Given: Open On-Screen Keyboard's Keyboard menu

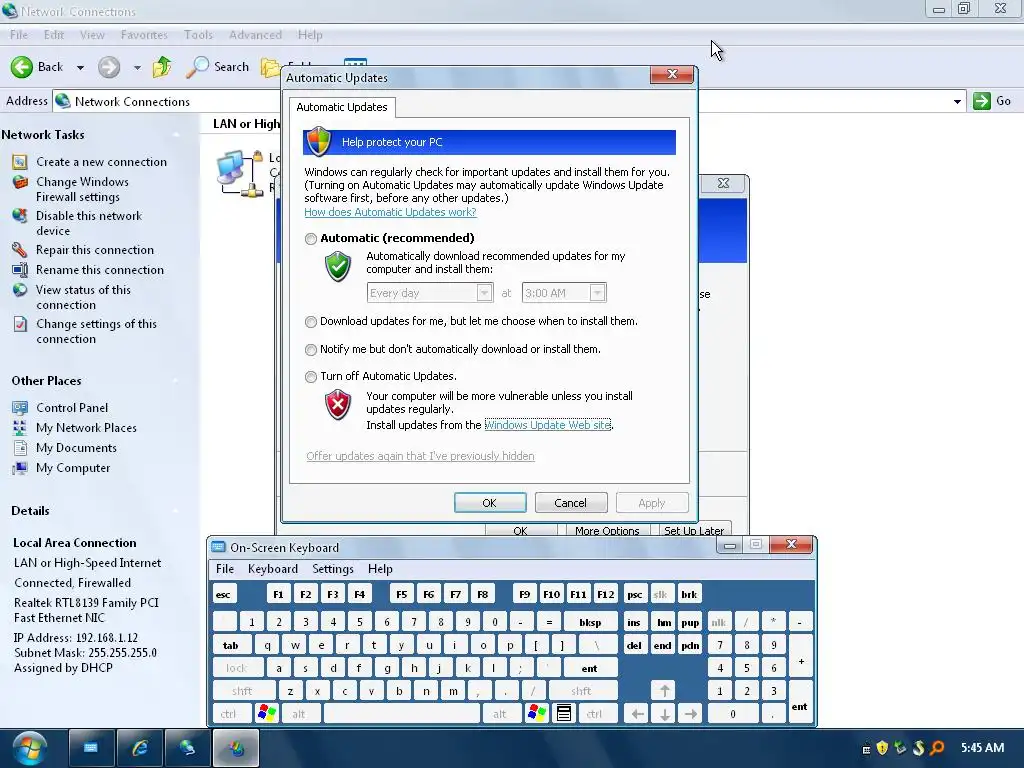Looking at the screenshot, I should click(x=272, y=569).
